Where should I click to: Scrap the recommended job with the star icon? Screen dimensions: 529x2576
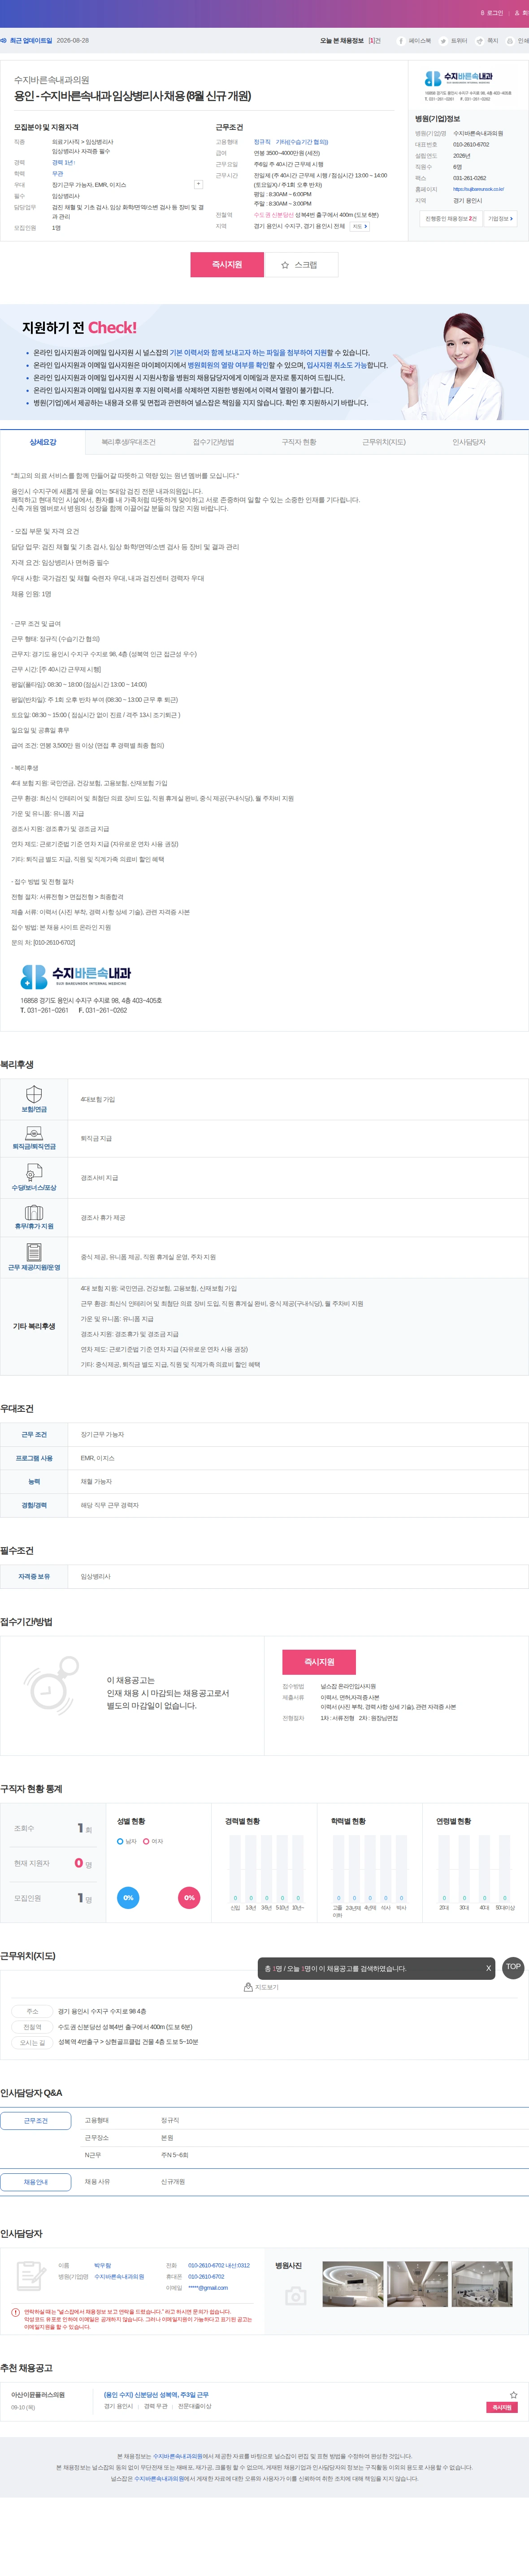(x=514, y=2394)
